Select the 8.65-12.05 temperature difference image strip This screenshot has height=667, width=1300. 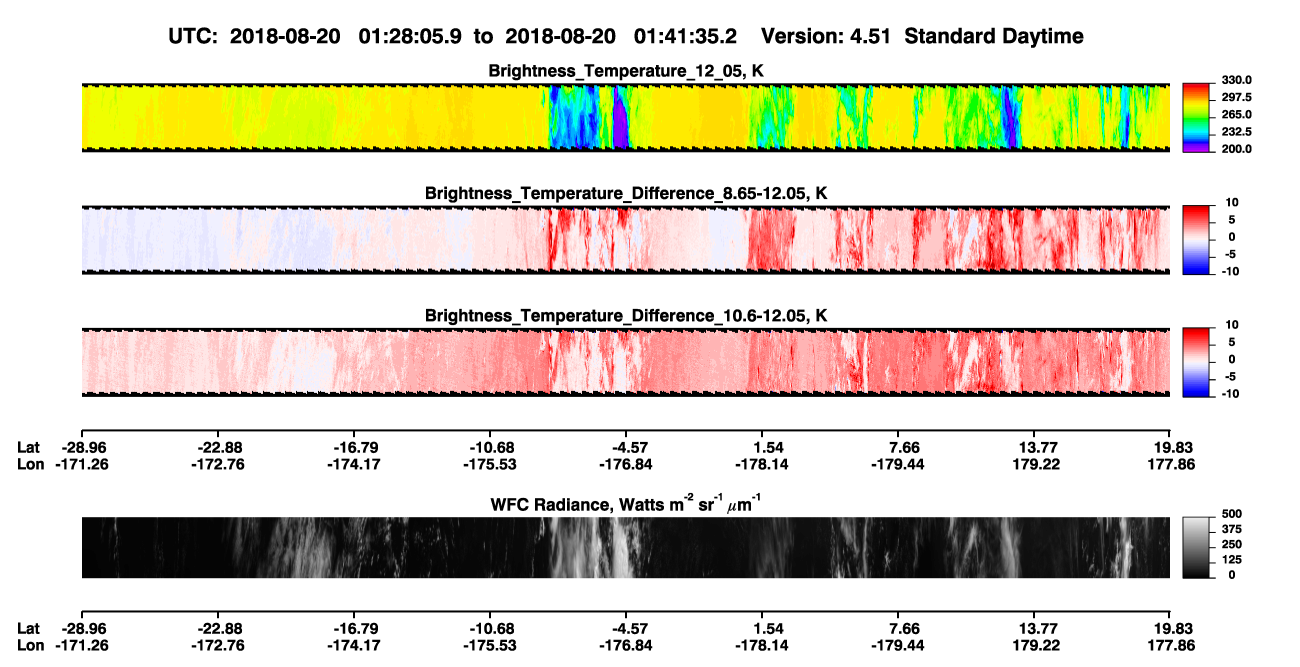[625, 239]
